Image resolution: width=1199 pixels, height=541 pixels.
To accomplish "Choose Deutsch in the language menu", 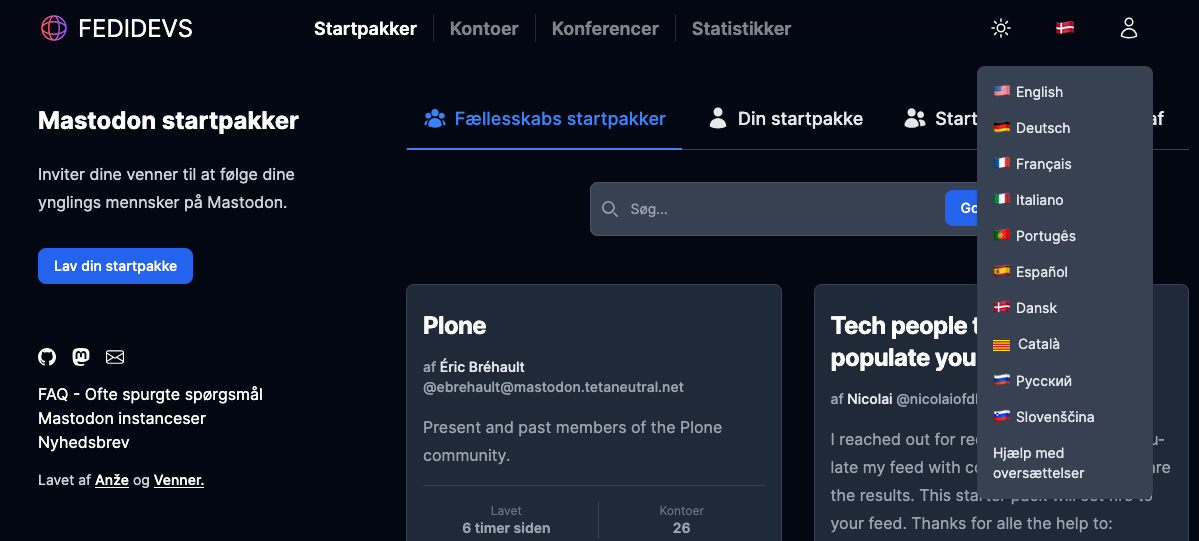I will tap(1042, 128).
